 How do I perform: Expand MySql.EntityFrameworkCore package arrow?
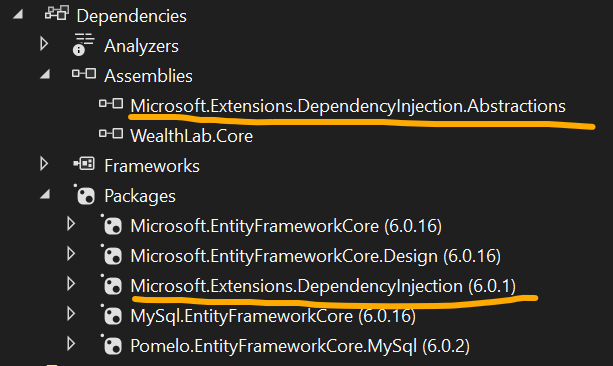click(71, 314)
